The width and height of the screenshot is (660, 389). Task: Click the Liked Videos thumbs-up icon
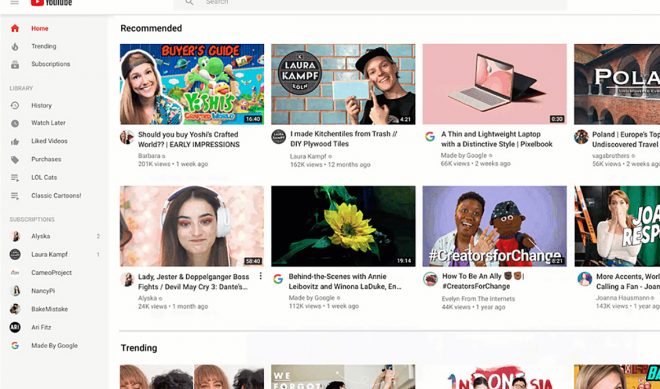point(15,141)
